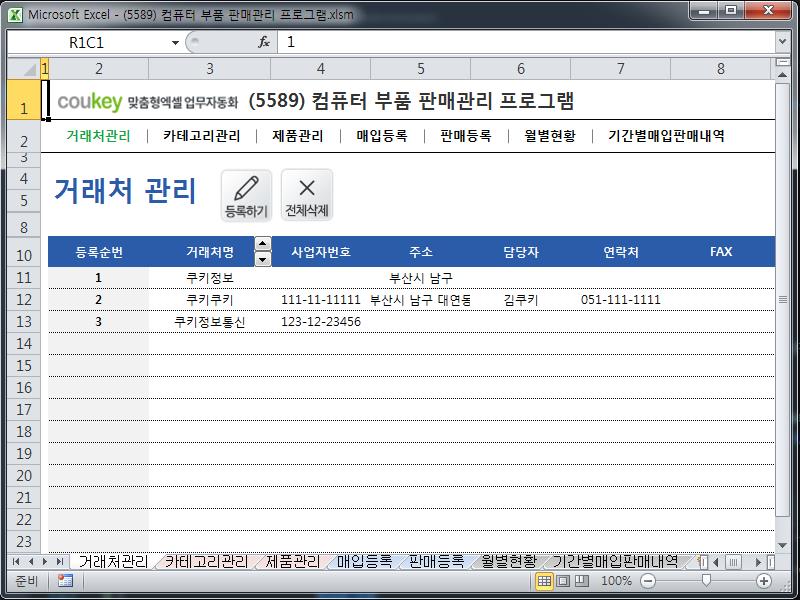Select column header 5
800x600 pixels.
tap(420, 69)
